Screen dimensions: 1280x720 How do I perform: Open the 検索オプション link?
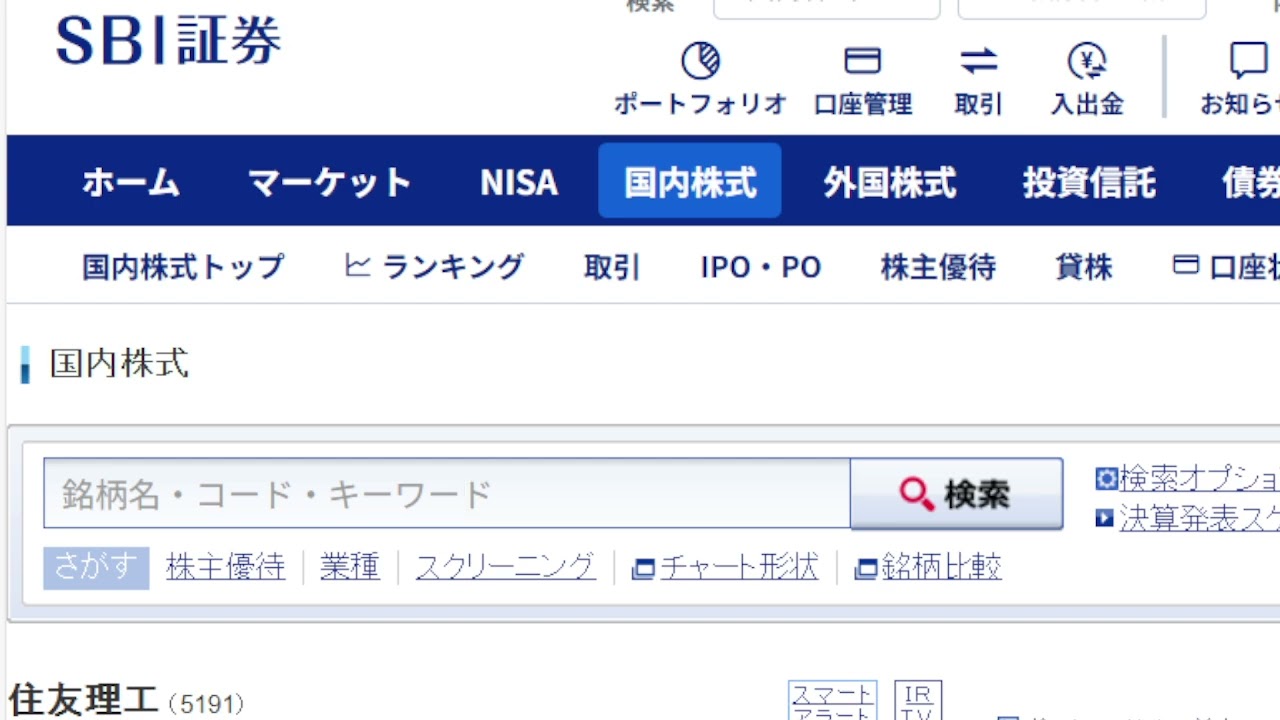point(1199,479)
